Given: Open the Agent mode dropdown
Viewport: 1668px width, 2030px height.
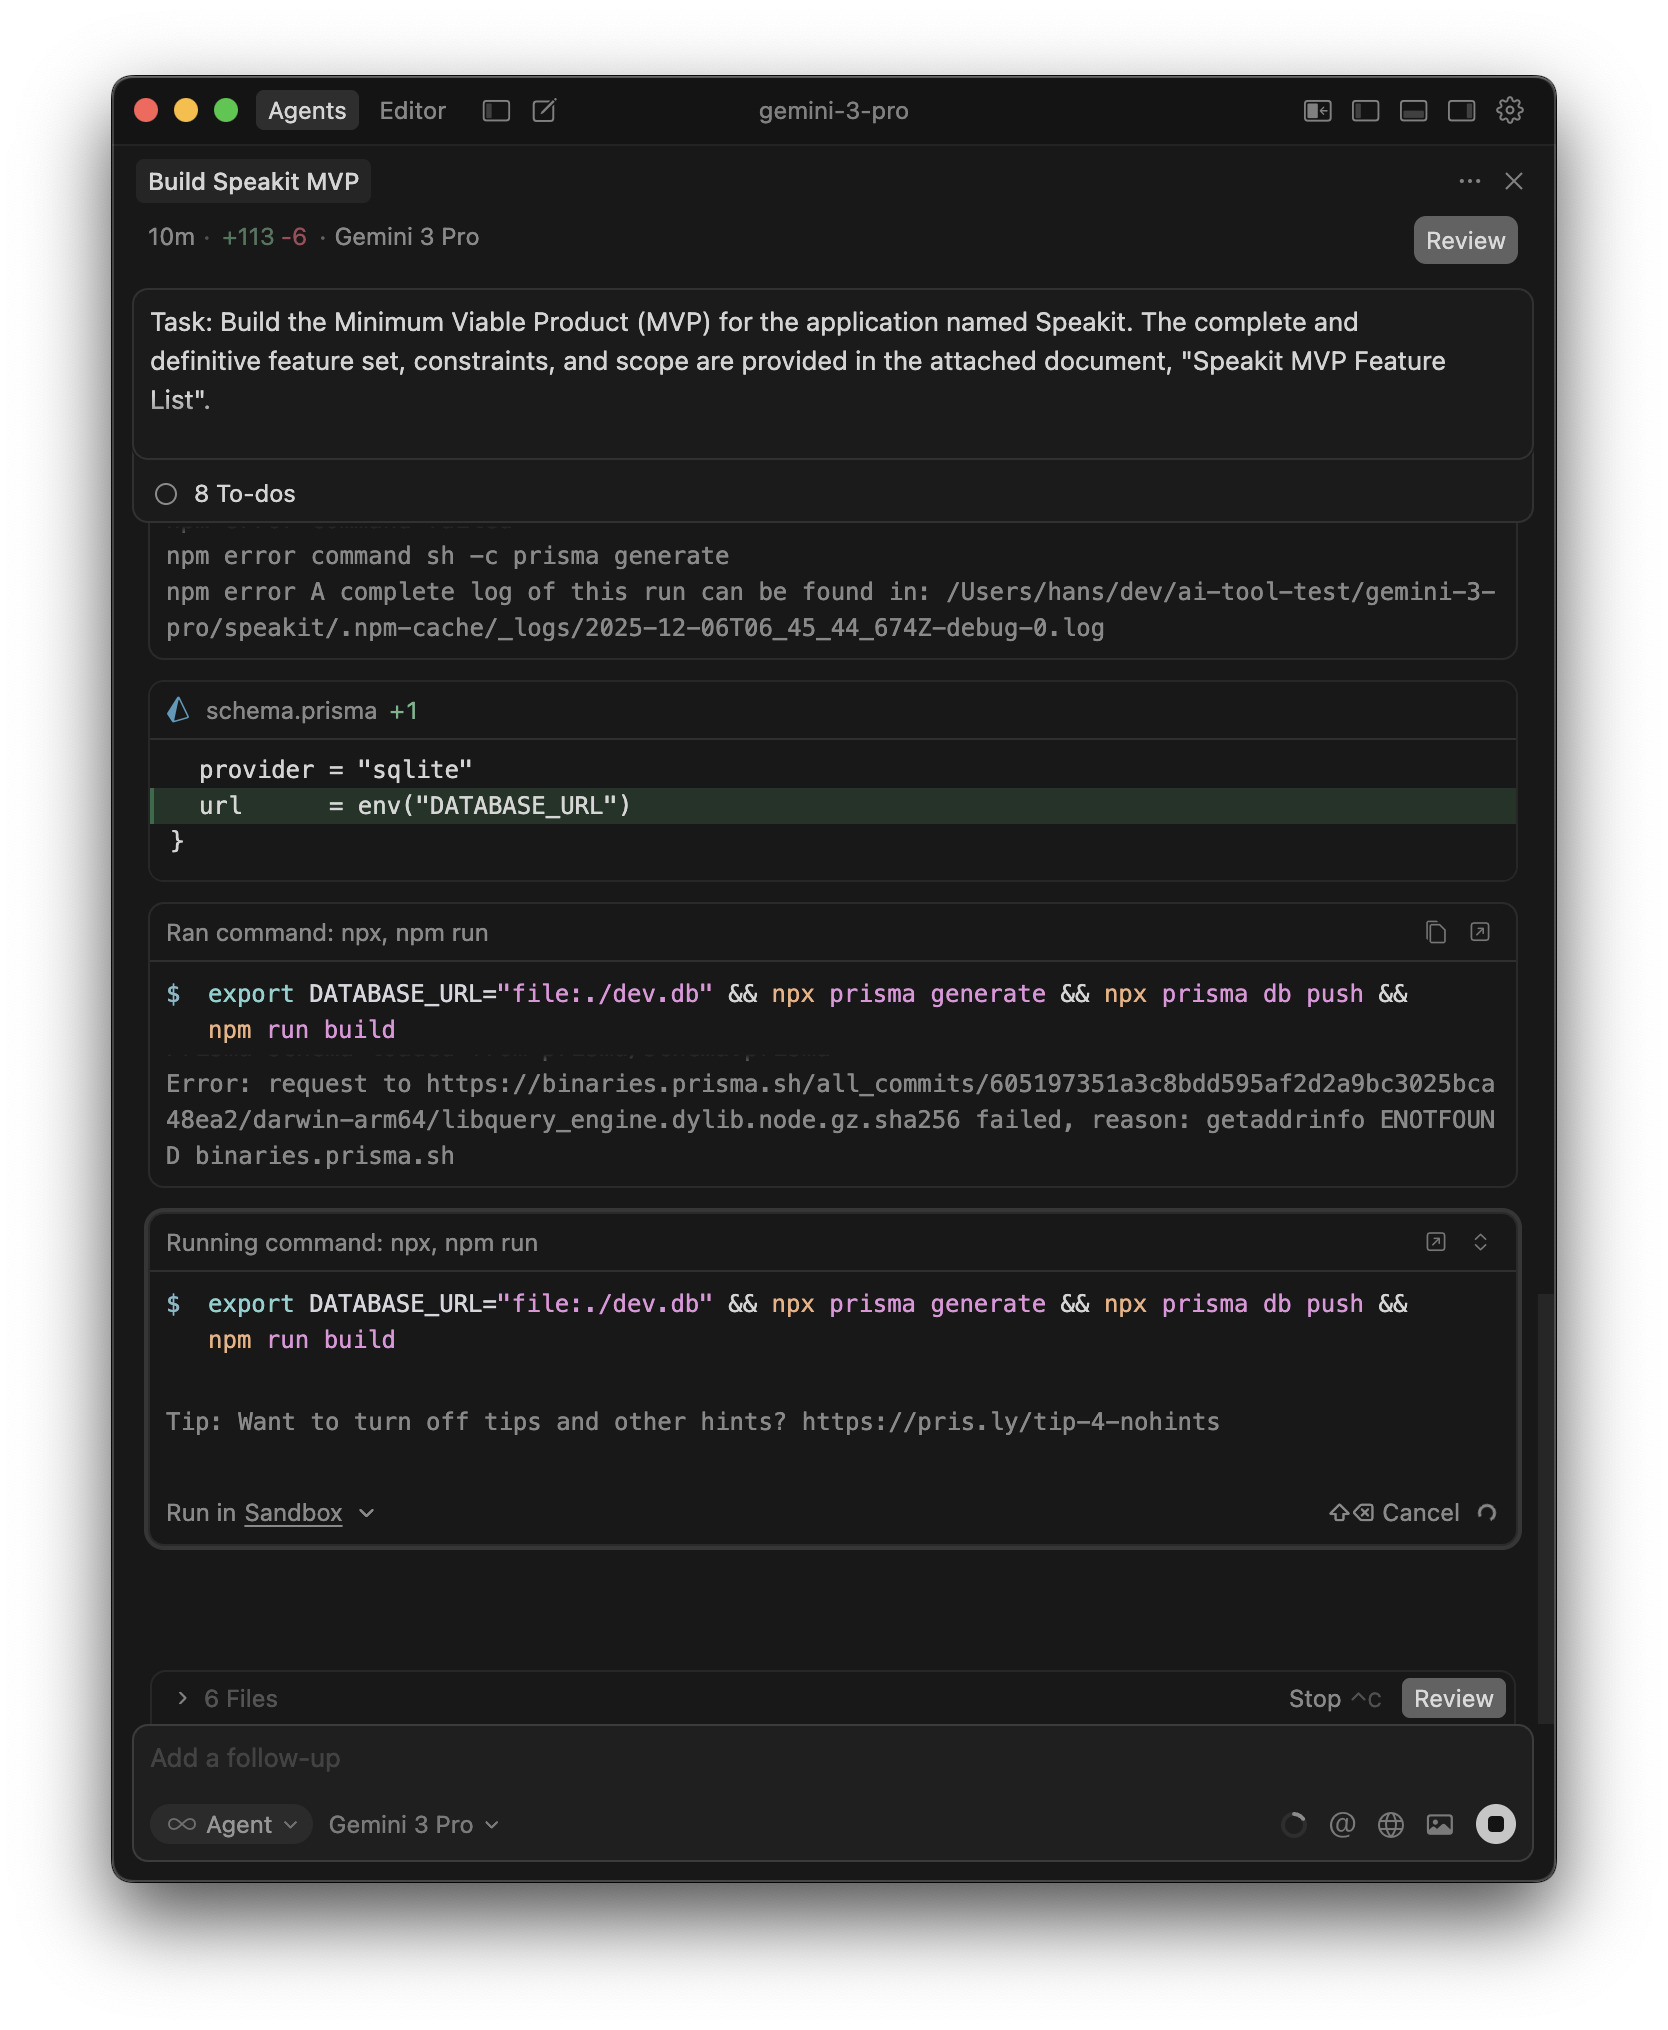Looking at the screenshot, I should coord(232,1825).
